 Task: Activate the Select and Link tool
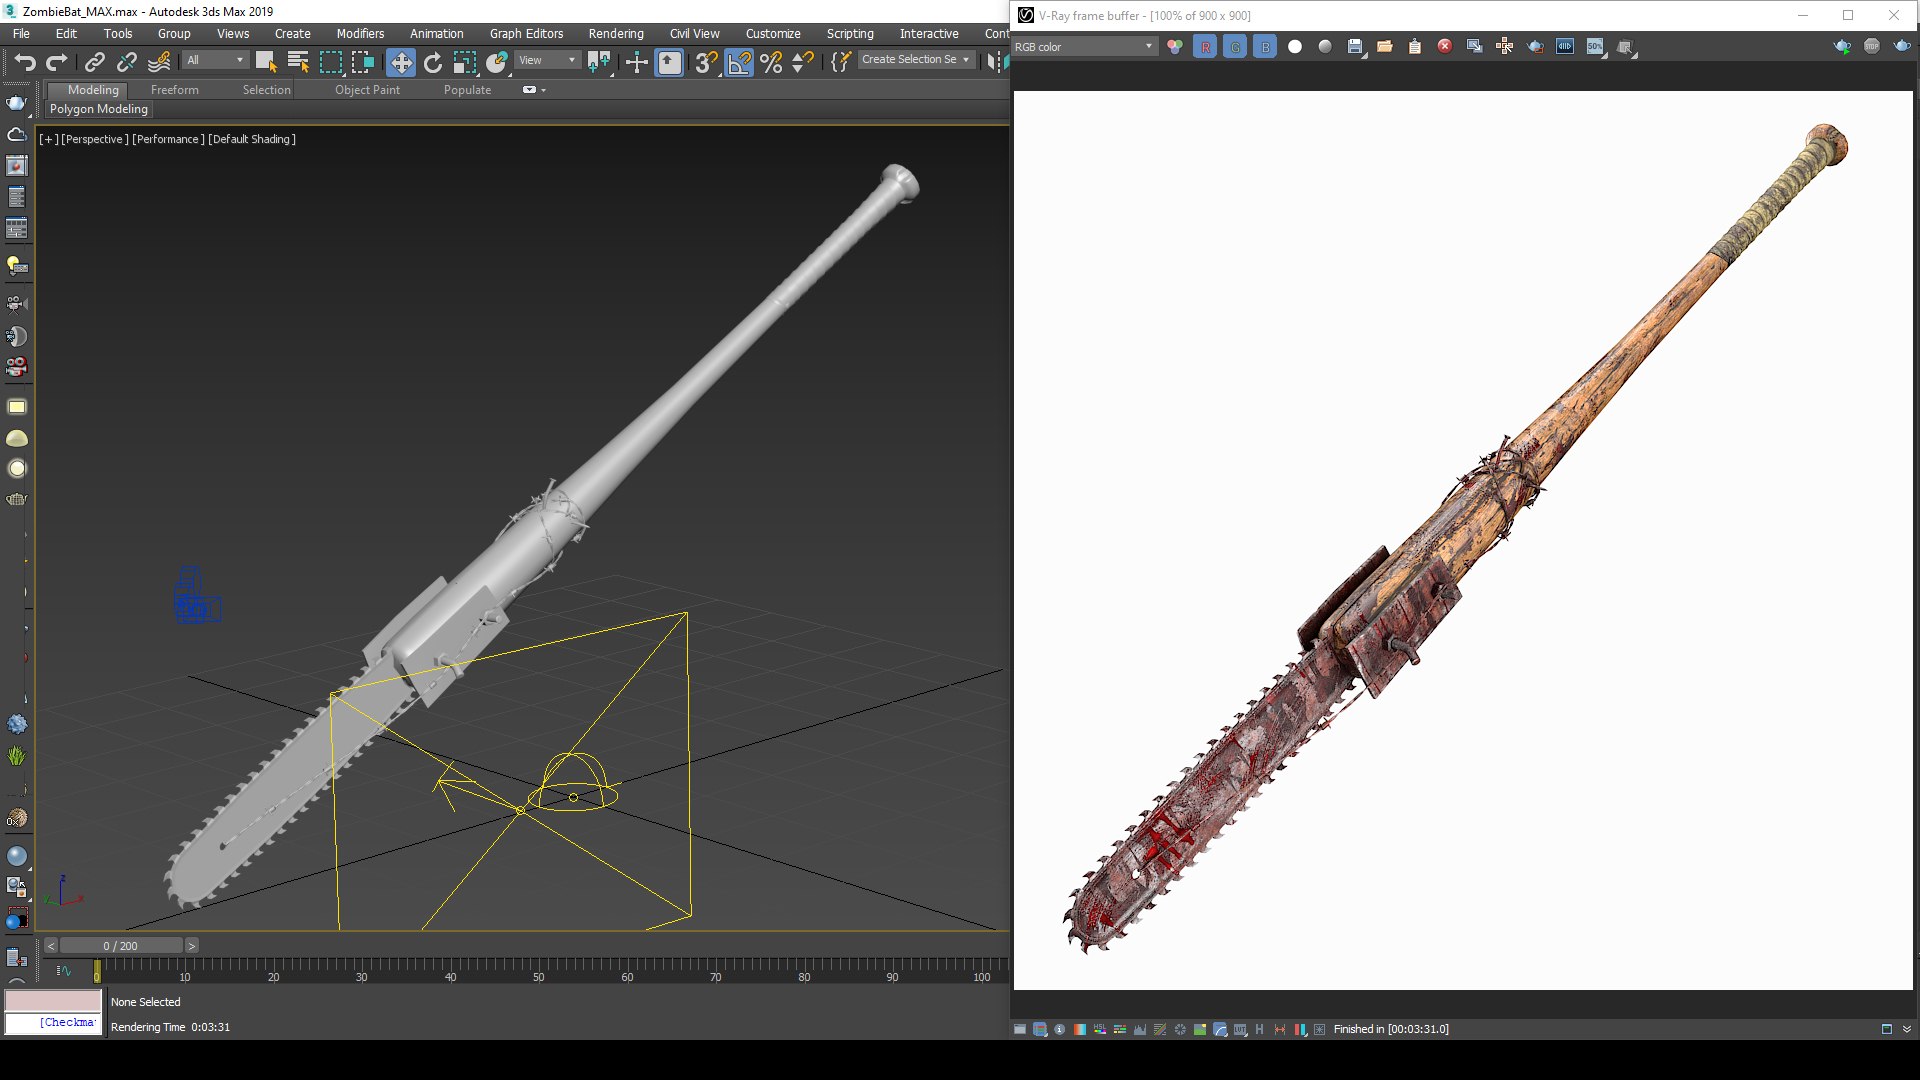95,62
